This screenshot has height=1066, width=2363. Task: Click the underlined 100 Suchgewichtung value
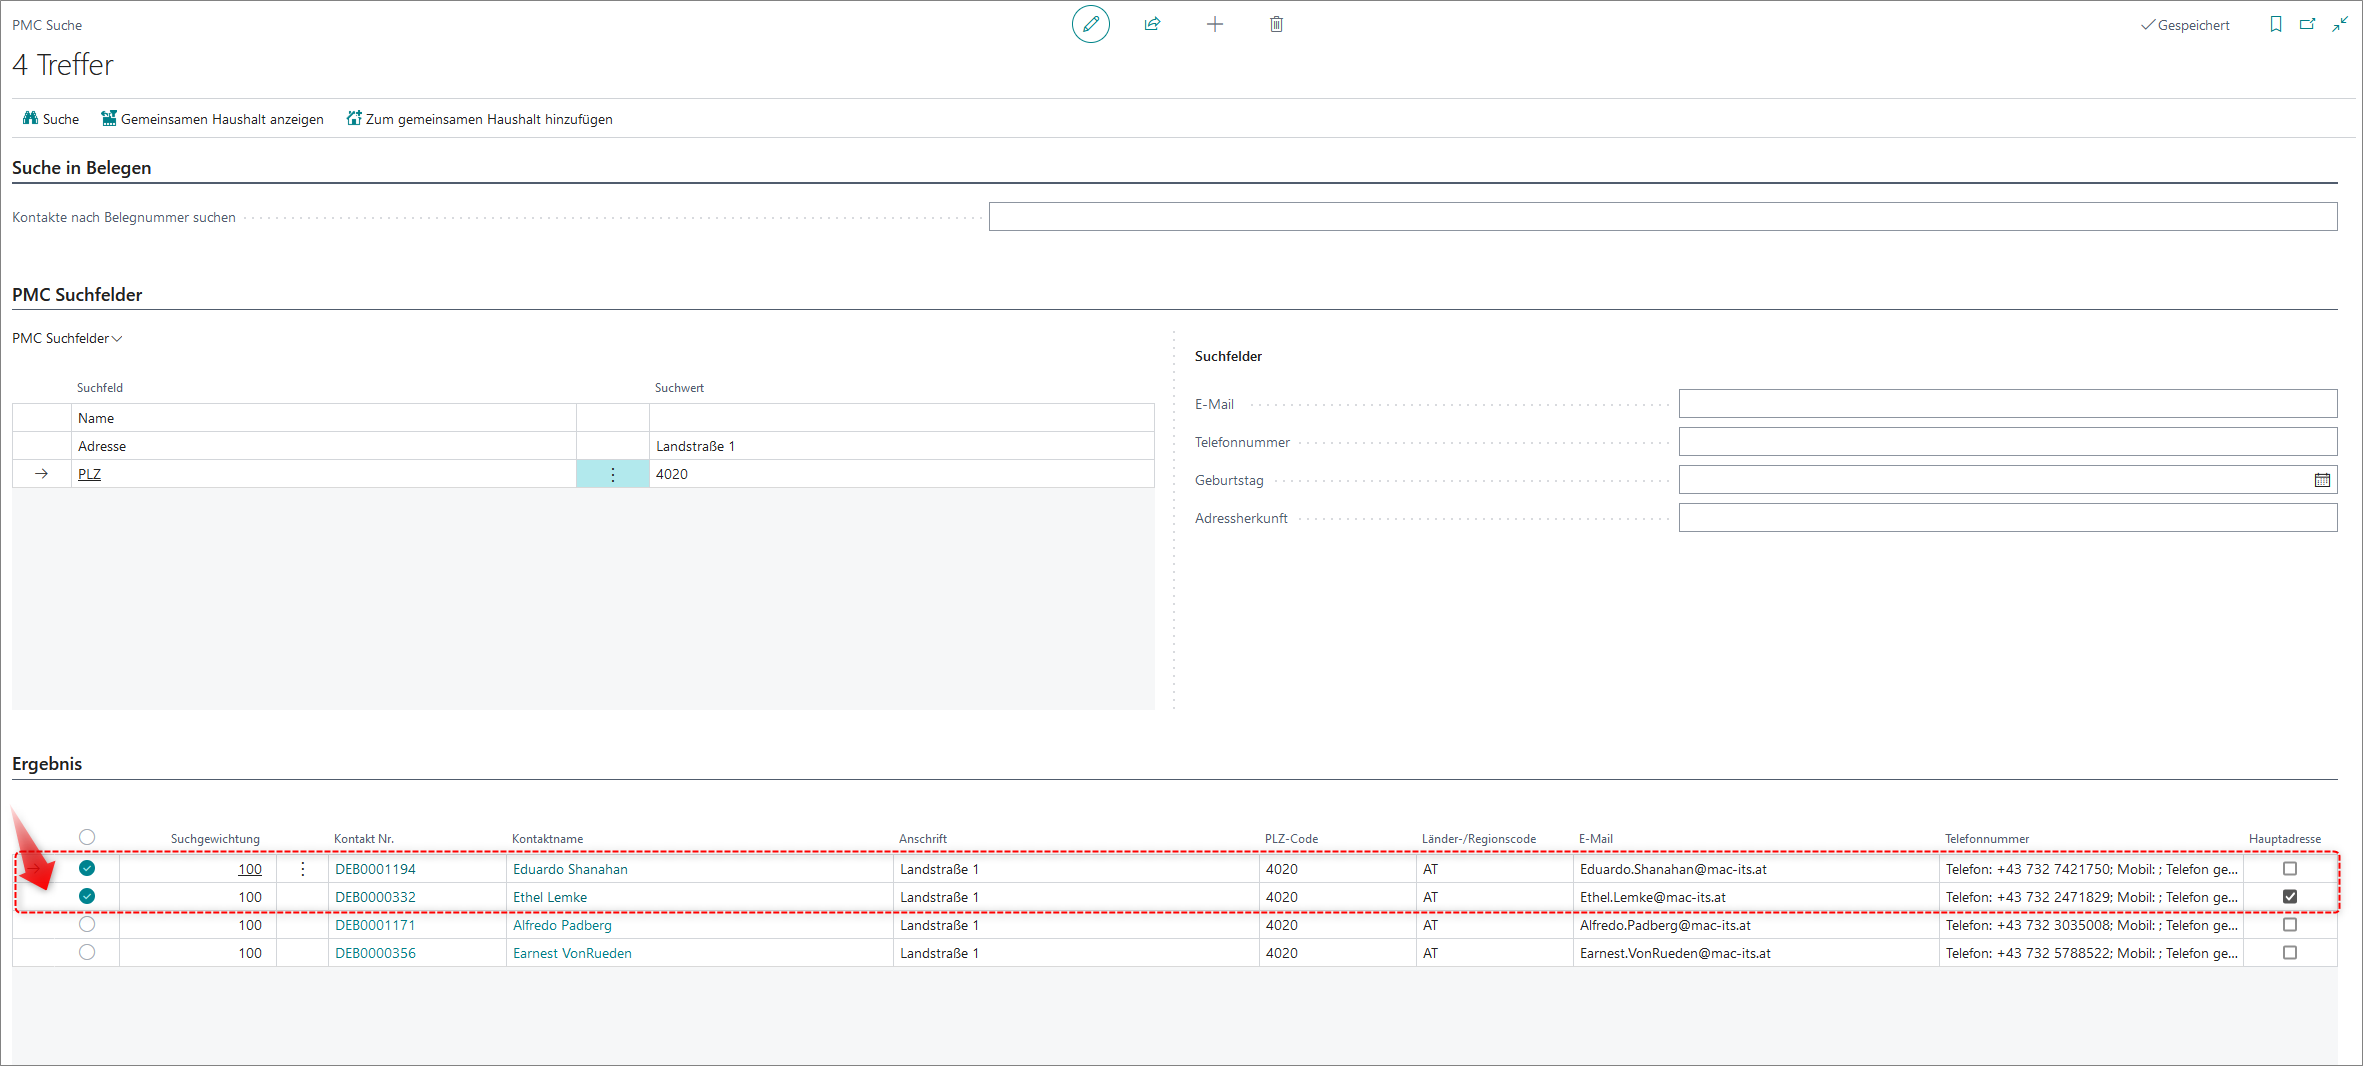[x=250, y=869]
